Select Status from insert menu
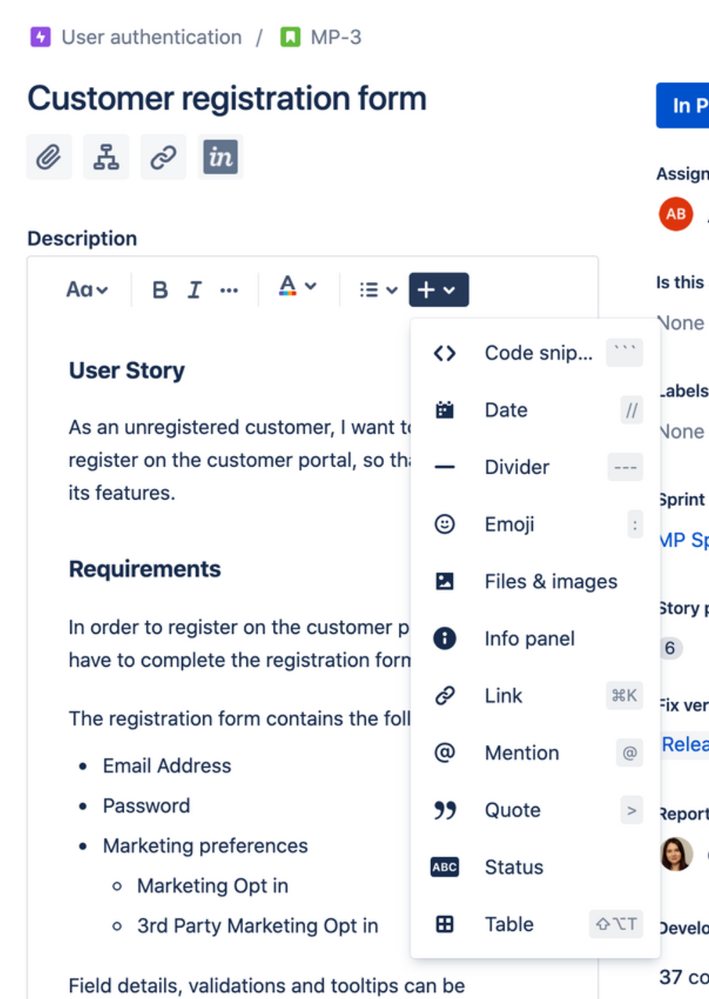Screen dimensions: 709x999 (536, 867)
